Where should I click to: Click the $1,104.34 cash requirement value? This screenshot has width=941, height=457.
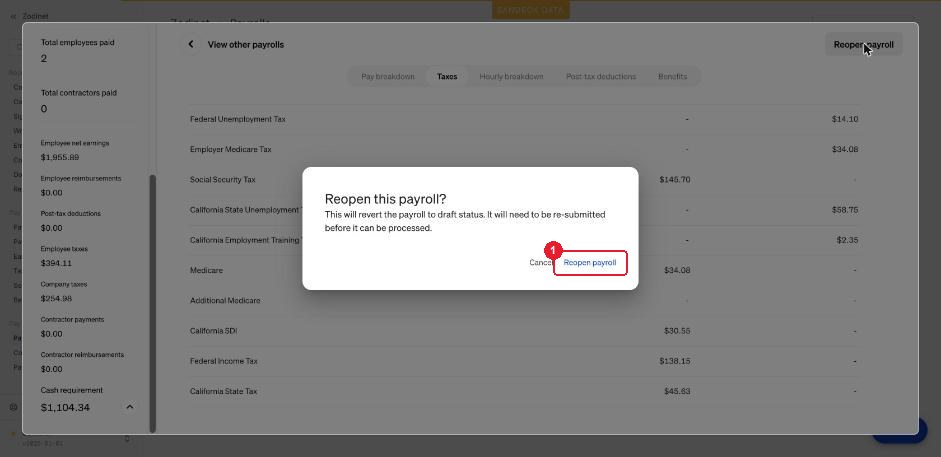pos(65,408)
